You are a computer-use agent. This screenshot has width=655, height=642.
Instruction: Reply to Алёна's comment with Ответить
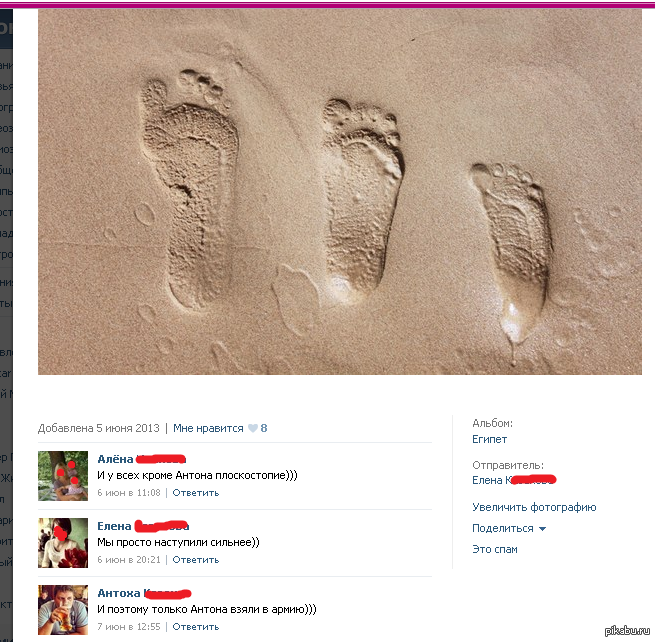point(195,493)
